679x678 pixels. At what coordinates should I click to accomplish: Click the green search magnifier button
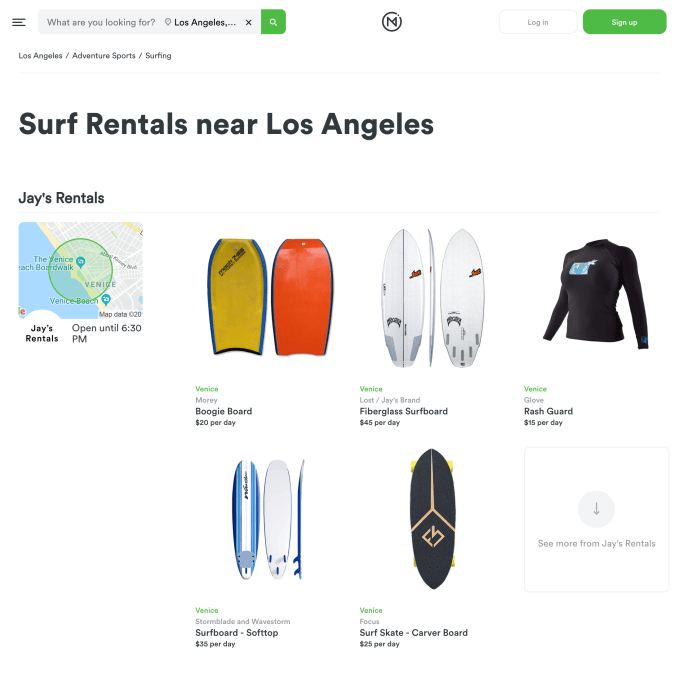(x=273, y=22)
